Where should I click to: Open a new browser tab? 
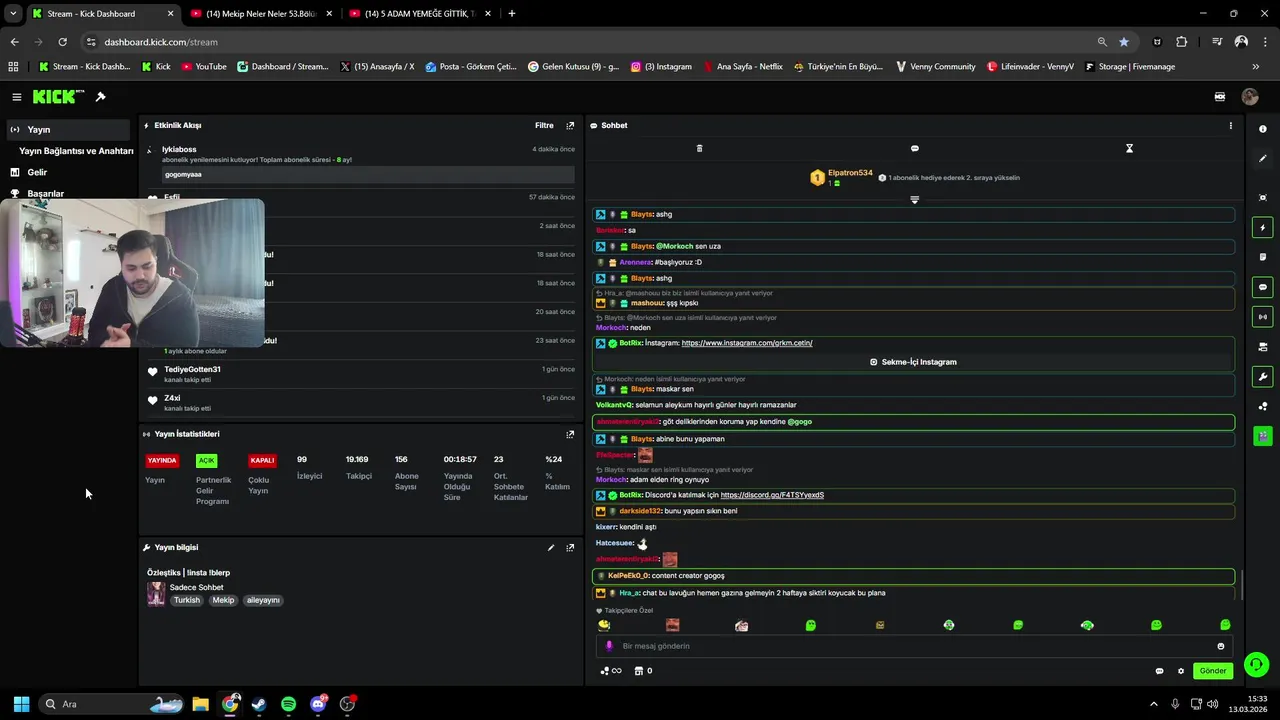coord(512,14)
